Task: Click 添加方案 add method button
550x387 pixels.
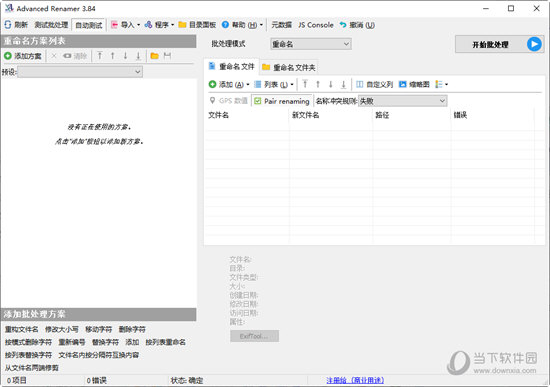Action: click(23, 56)
